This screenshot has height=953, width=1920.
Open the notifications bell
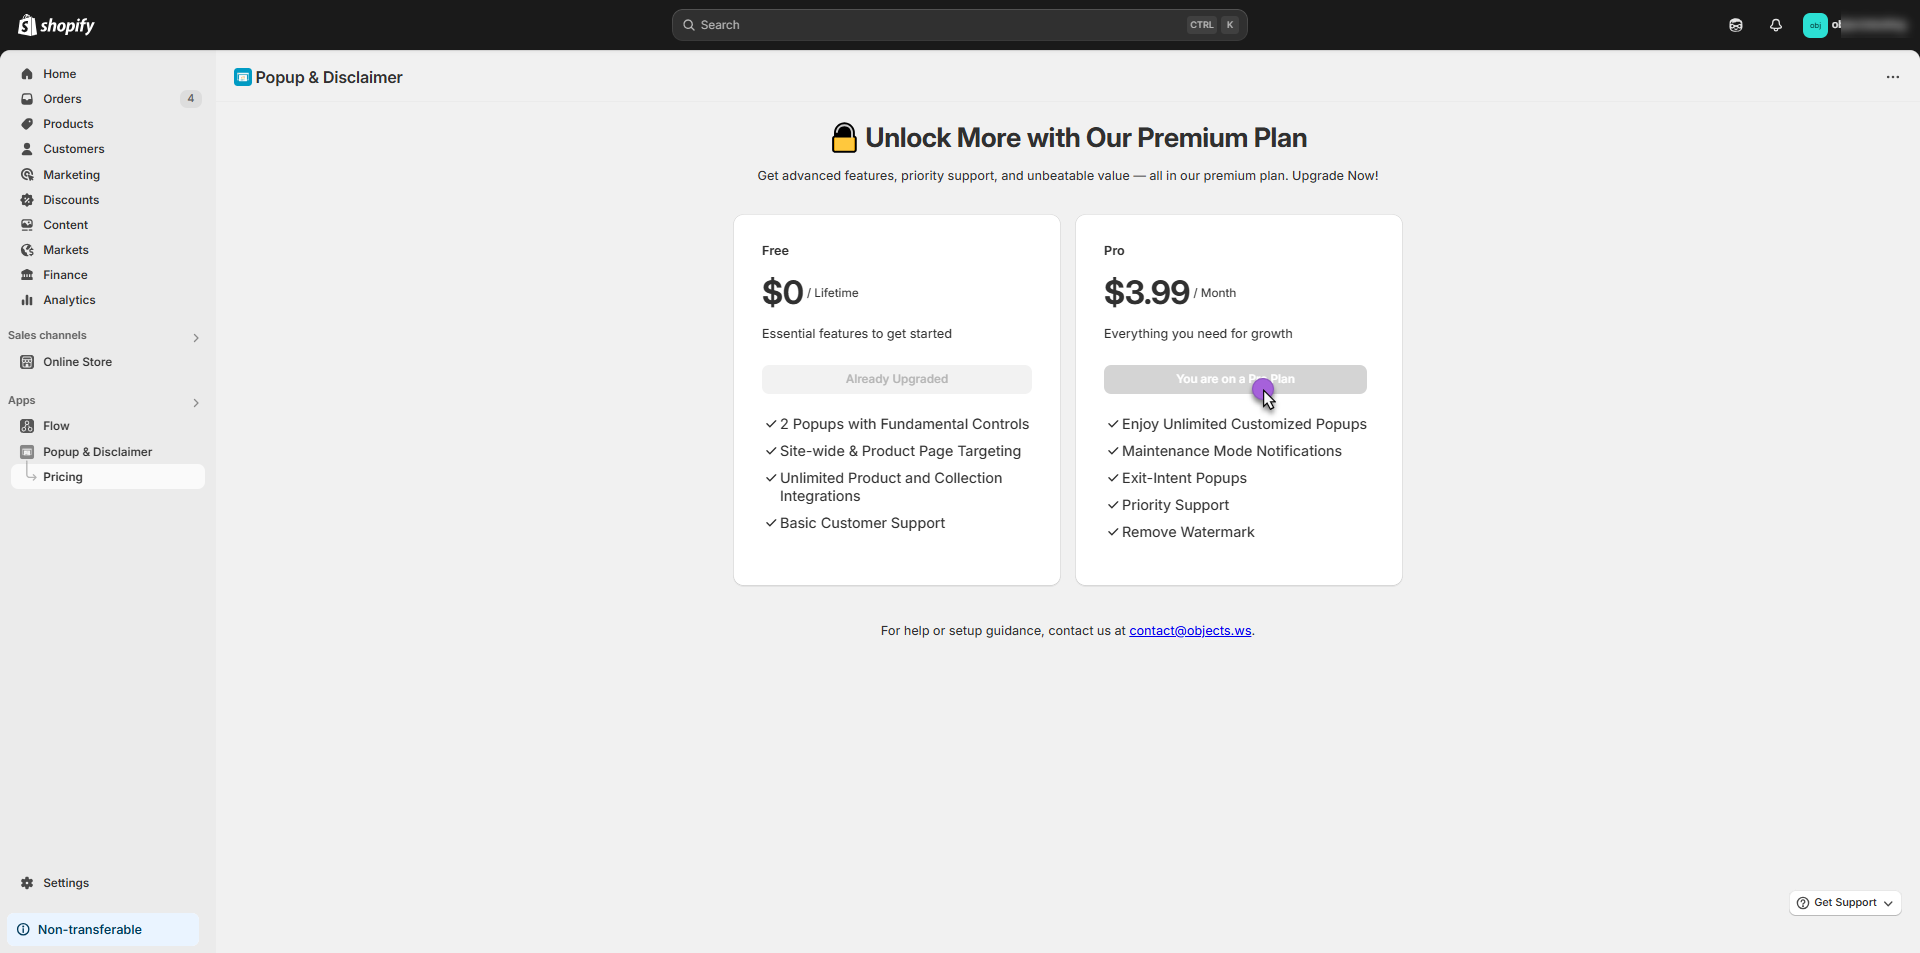coord(1776,25)
